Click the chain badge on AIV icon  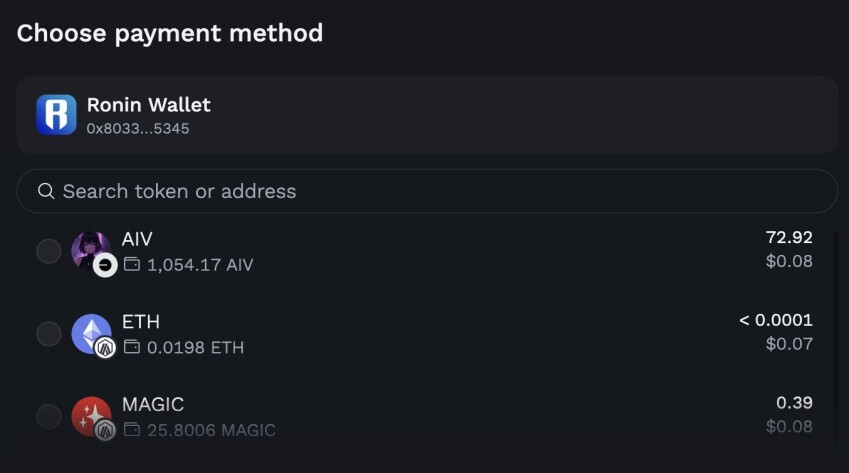(105, 265)
